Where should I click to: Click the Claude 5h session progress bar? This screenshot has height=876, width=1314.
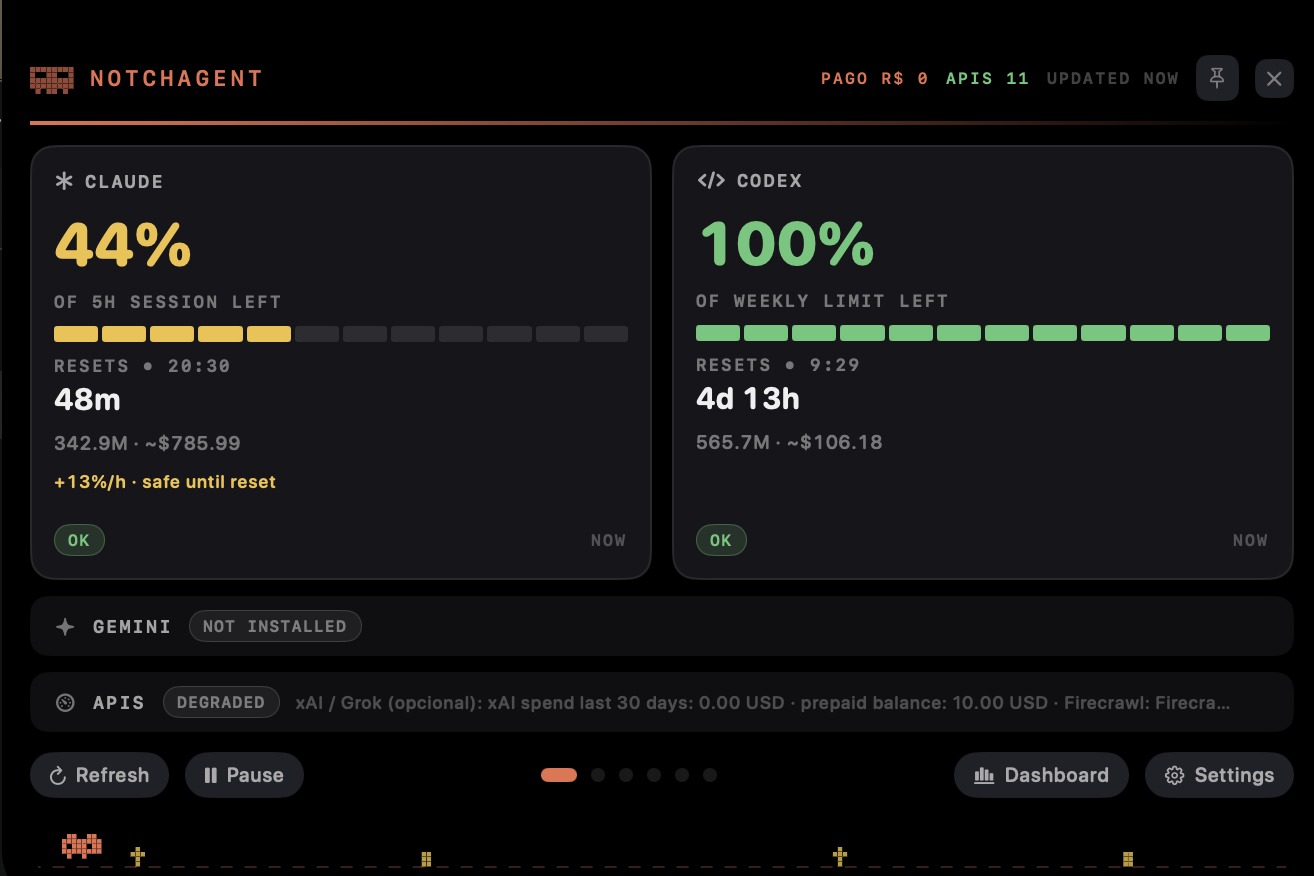tap(341, 334)
